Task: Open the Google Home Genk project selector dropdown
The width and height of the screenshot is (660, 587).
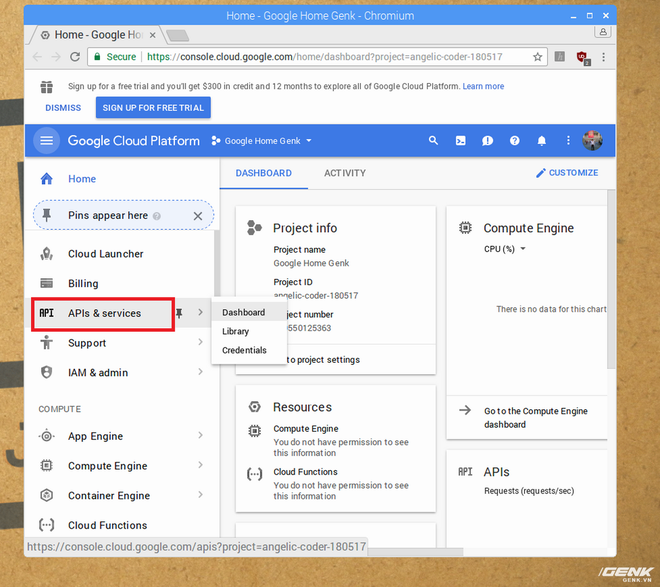Action: coord(262,141)
